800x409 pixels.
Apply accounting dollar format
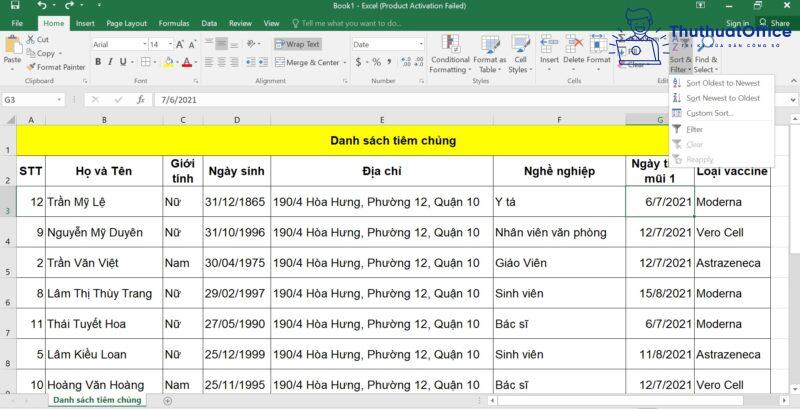pos(359,62)
